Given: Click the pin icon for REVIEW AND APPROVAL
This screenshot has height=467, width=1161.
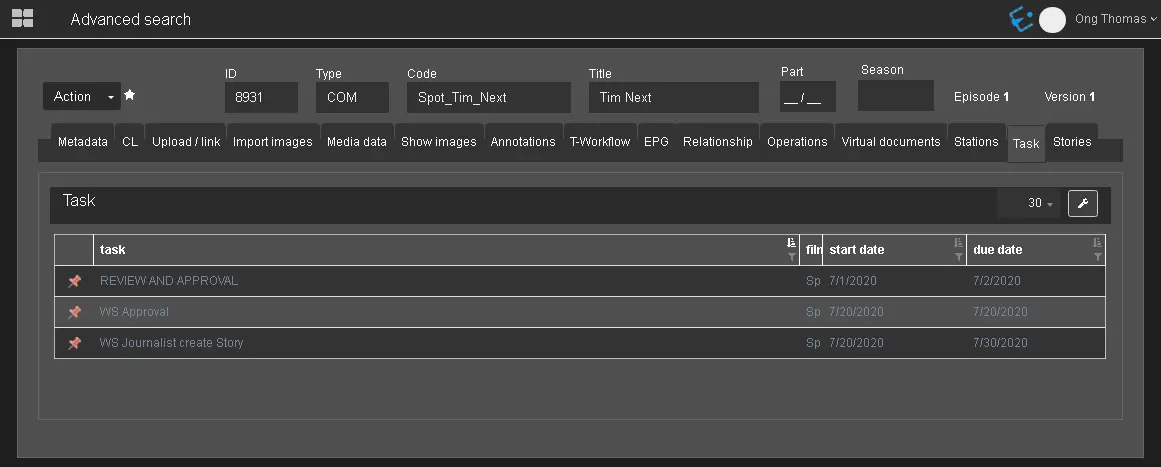Looking at the screenshot, I should click(74, 281).
